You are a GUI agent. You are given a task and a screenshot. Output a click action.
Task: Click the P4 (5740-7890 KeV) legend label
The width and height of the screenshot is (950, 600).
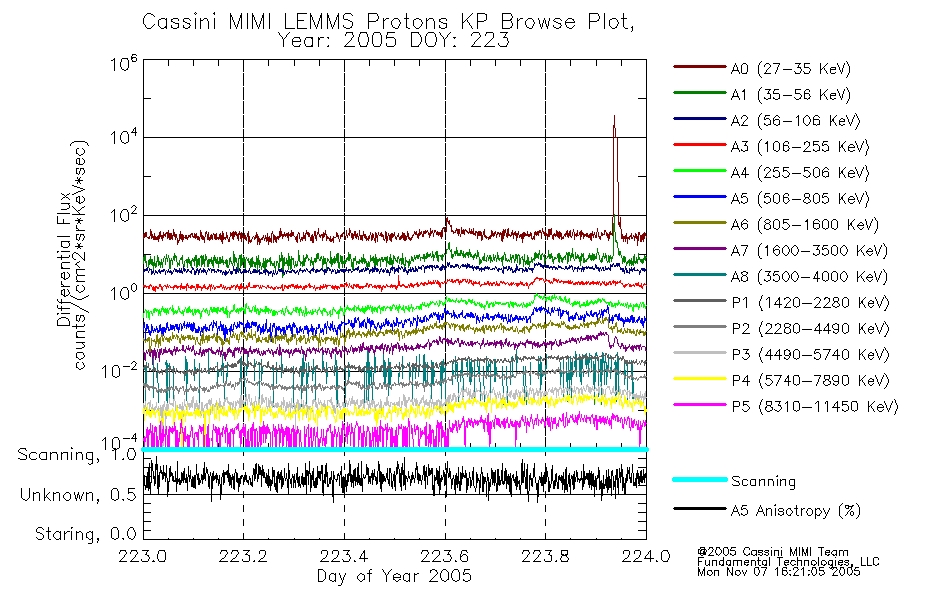click(x=811, y=381)
